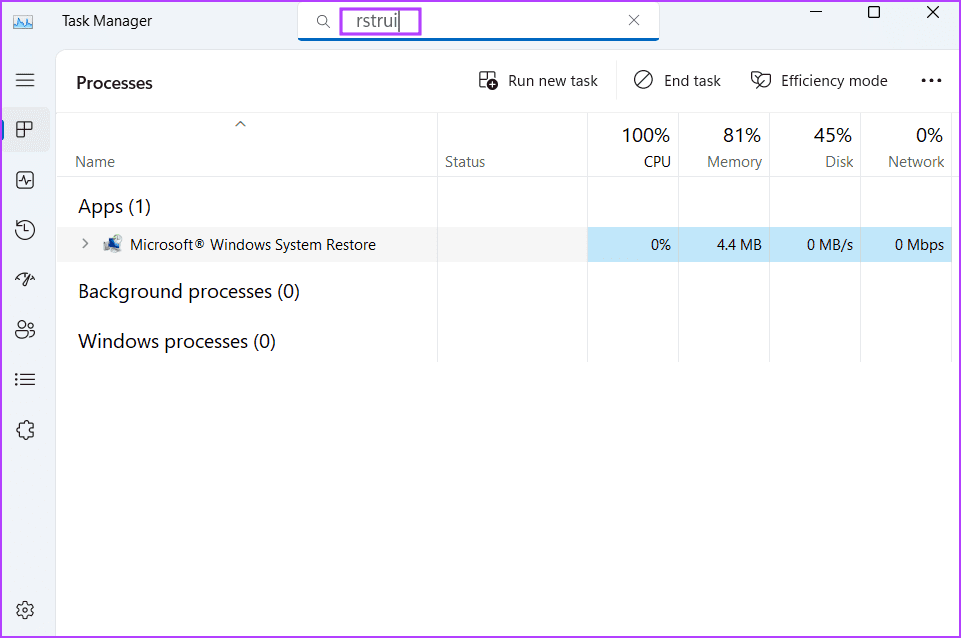Open the Details list sidebar icon
961x638 pixels.
(25, 379)
